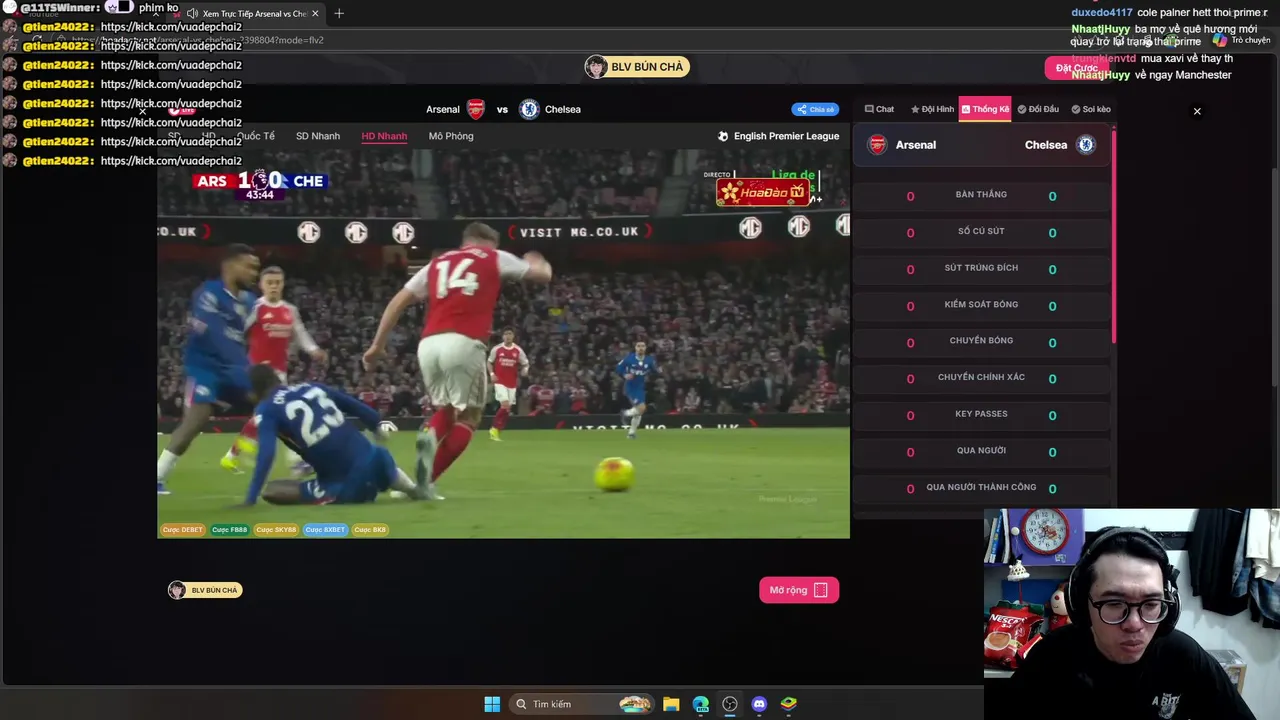Open the Soi kèo tab
The image size is (1280, 720).
click(x=1091, y=109)
